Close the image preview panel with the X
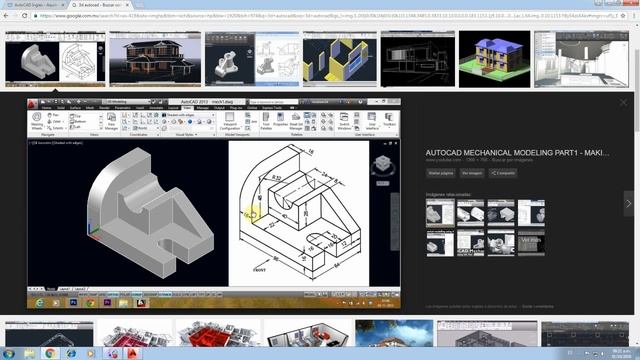Viewport: 640px width, 360px height. click(x=623, y=102)
